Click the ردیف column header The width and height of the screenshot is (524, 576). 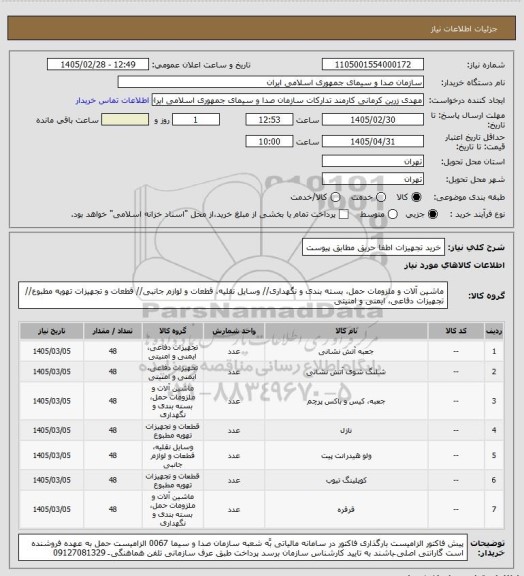tap(494, 331)
